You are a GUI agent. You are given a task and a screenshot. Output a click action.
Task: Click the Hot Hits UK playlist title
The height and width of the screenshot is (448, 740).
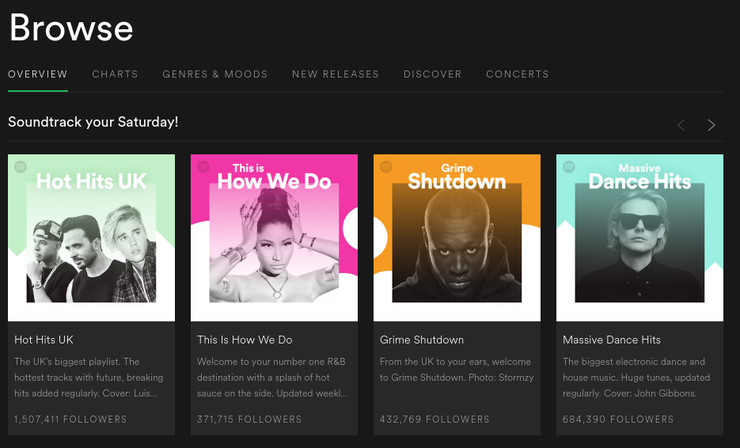44,340
